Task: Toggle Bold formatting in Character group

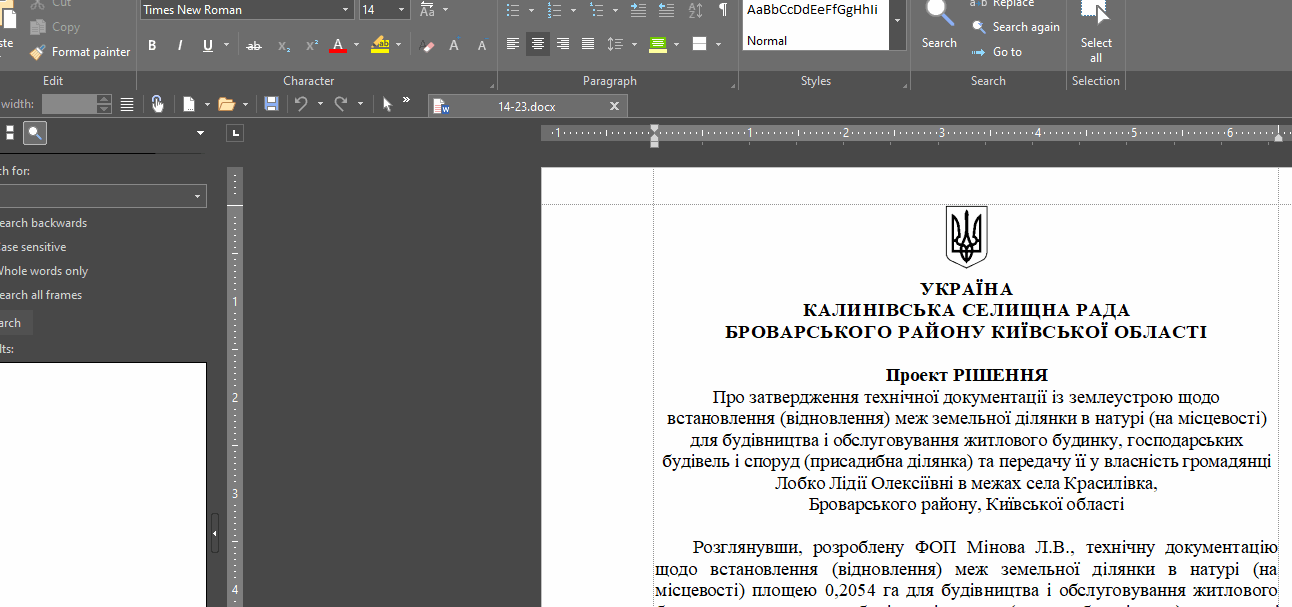Action: [x=152, y=45]
